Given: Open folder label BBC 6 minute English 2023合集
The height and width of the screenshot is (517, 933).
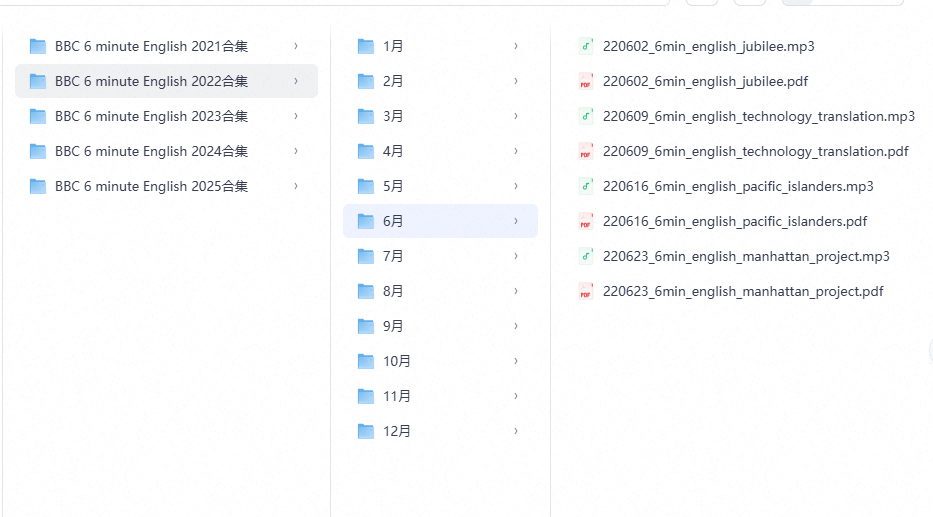Looking at the screenshot, I should tap(151, 117).
